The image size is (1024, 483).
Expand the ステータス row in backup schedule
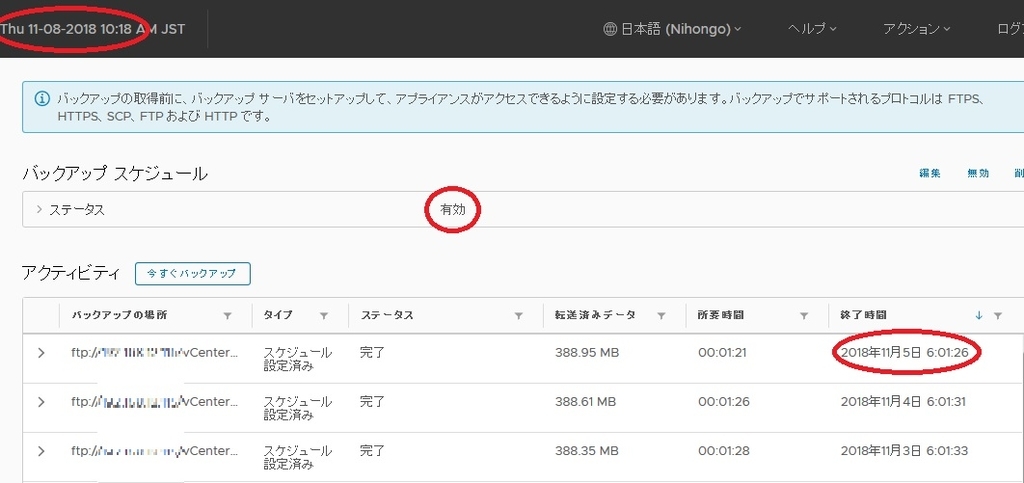40,210
